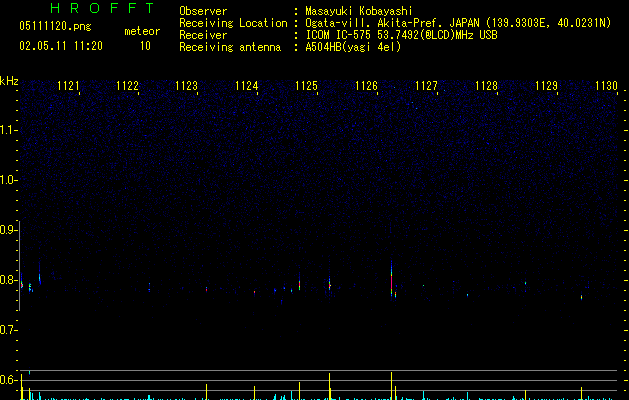Click the 1126 time marker
Viewport: 629px width, 400px height.
[367, 86]
